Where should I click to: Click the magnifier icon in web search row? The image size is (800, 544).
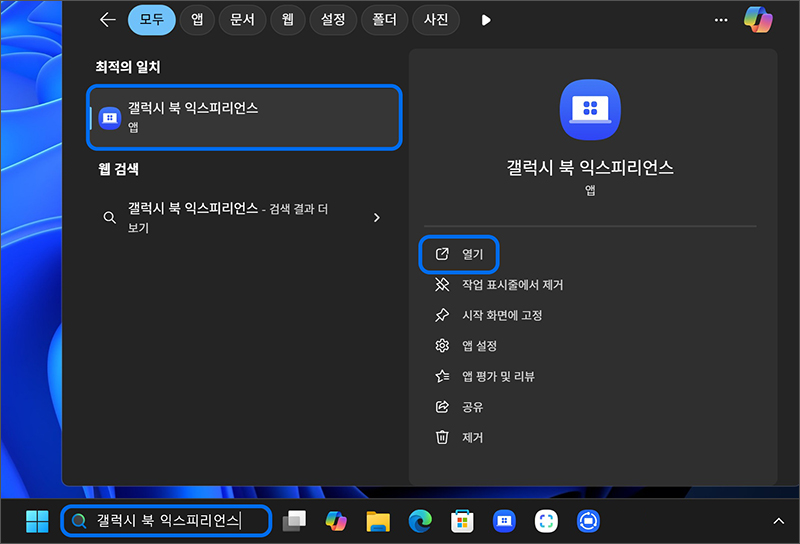pyautogui.click(x=109, y=218)
